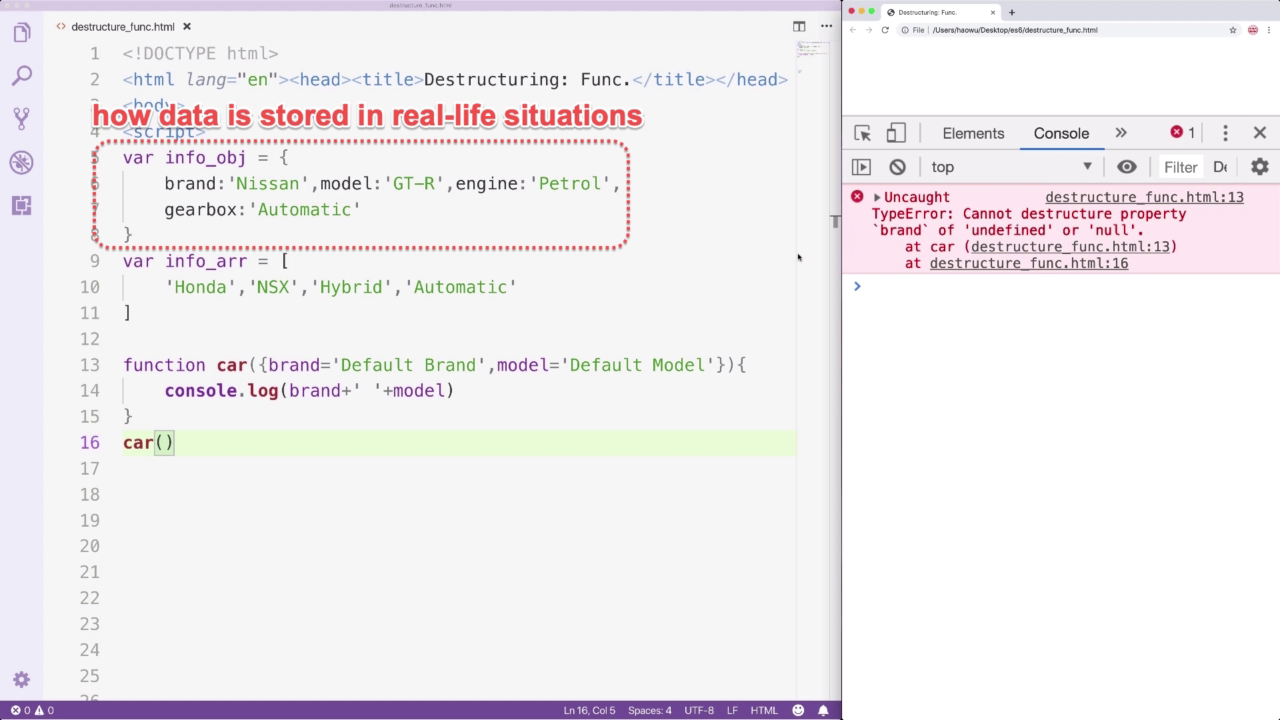This screenshot has height=720, width=1280.
Task: Click LF end-of-line selector
Action: 732,711
